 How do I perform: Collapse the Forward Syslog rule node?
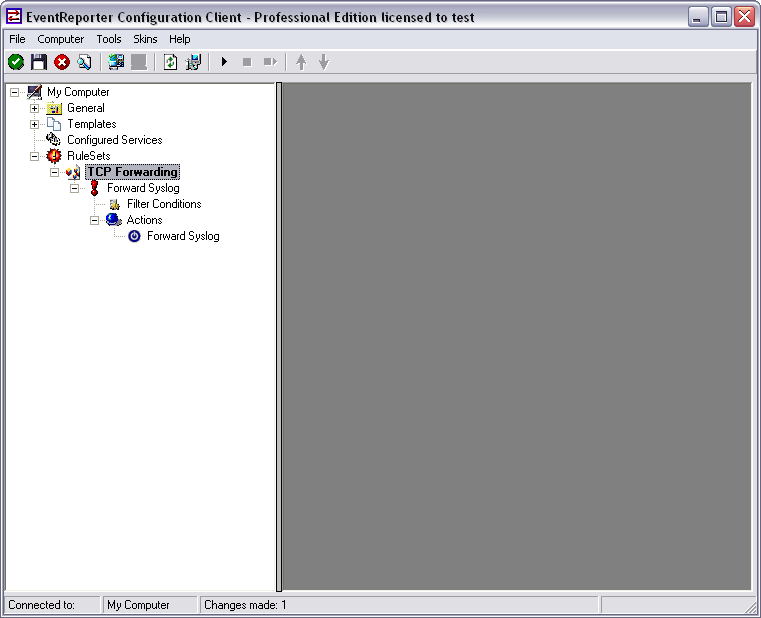(x=74, y=188)
